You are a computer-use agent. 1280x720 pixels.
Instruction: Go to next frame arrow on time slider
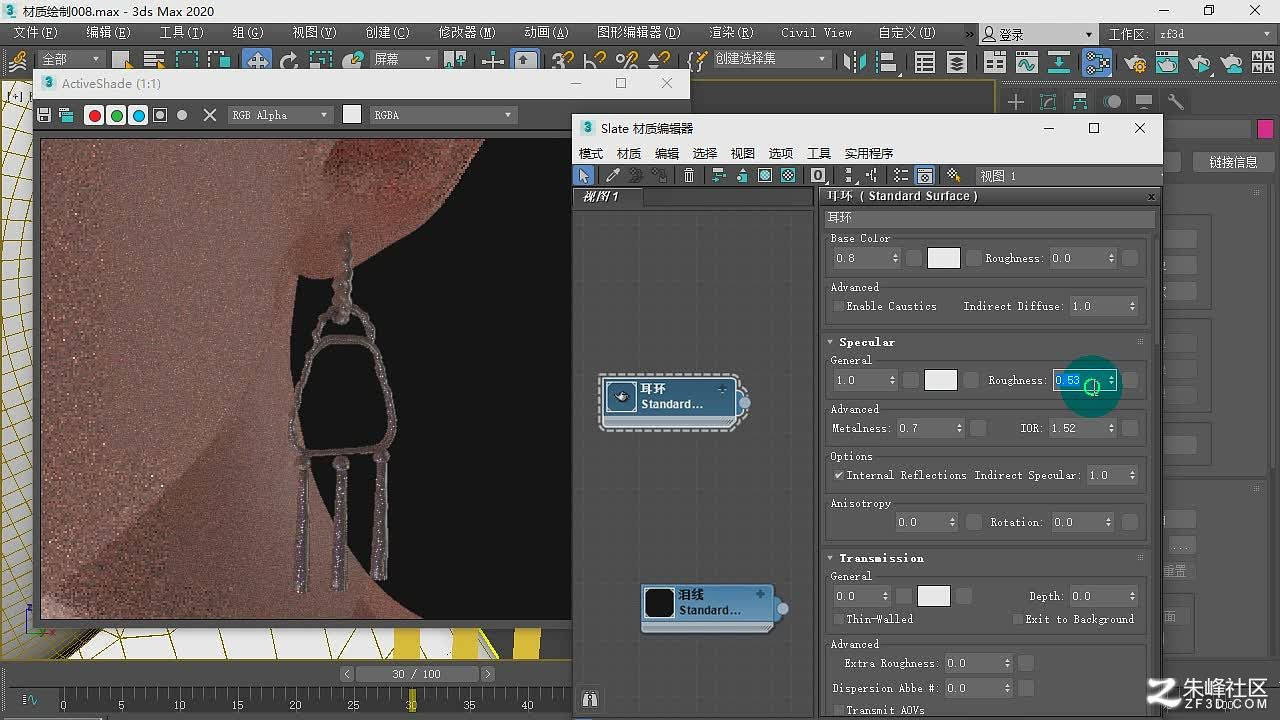tap(488, 674)
